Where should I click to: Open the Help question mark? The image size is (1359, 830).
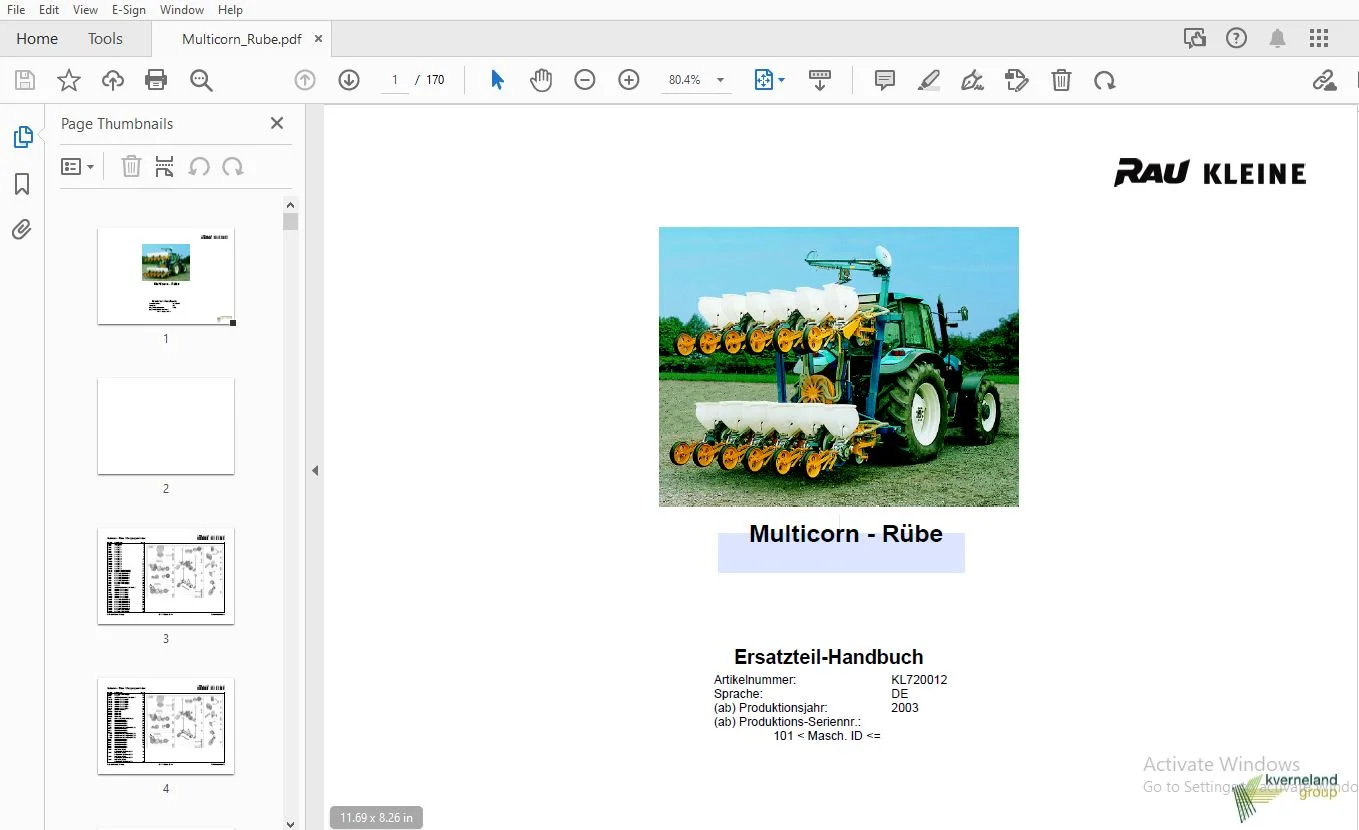tap(1237, 38)
